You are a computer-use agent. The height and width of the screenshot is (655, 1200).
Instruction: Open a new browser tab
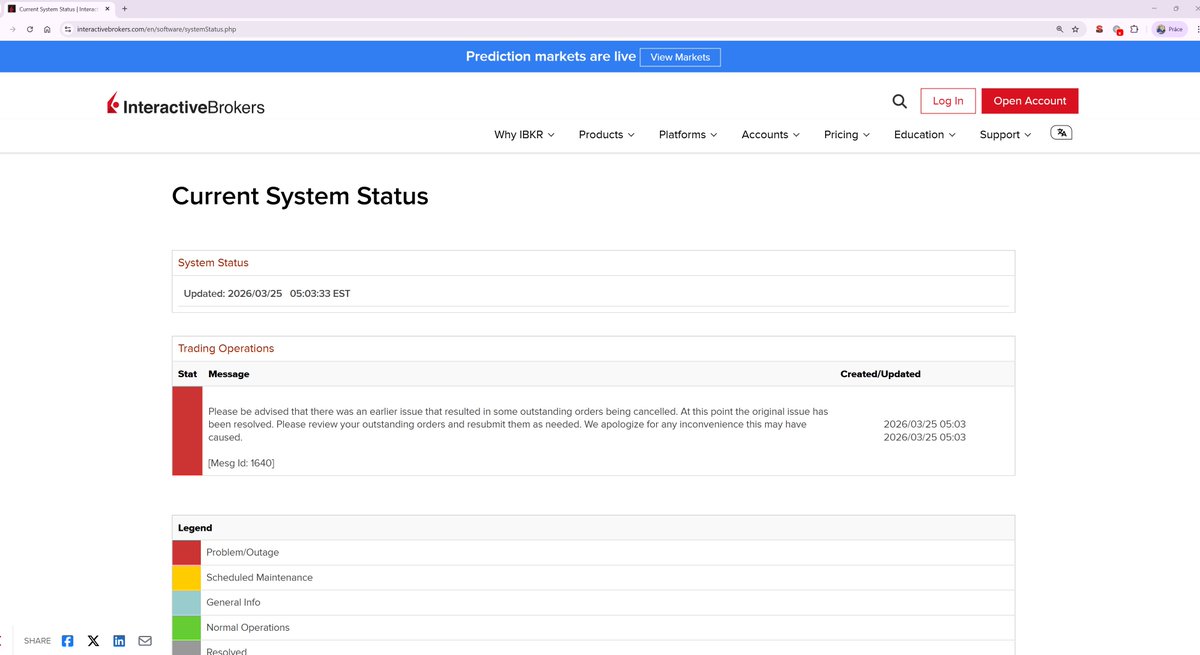click(124, 8)
